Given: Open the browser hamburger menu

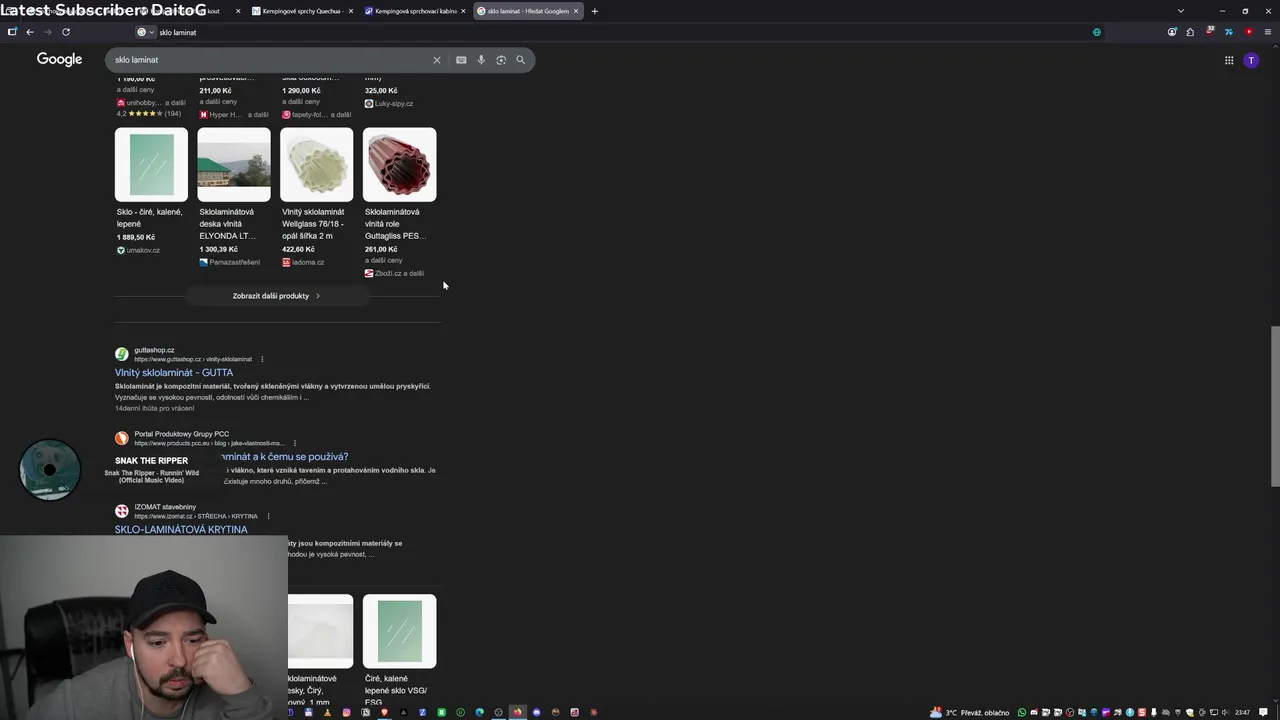Looking at the screenshot, I should click(x=1269, y=32).
